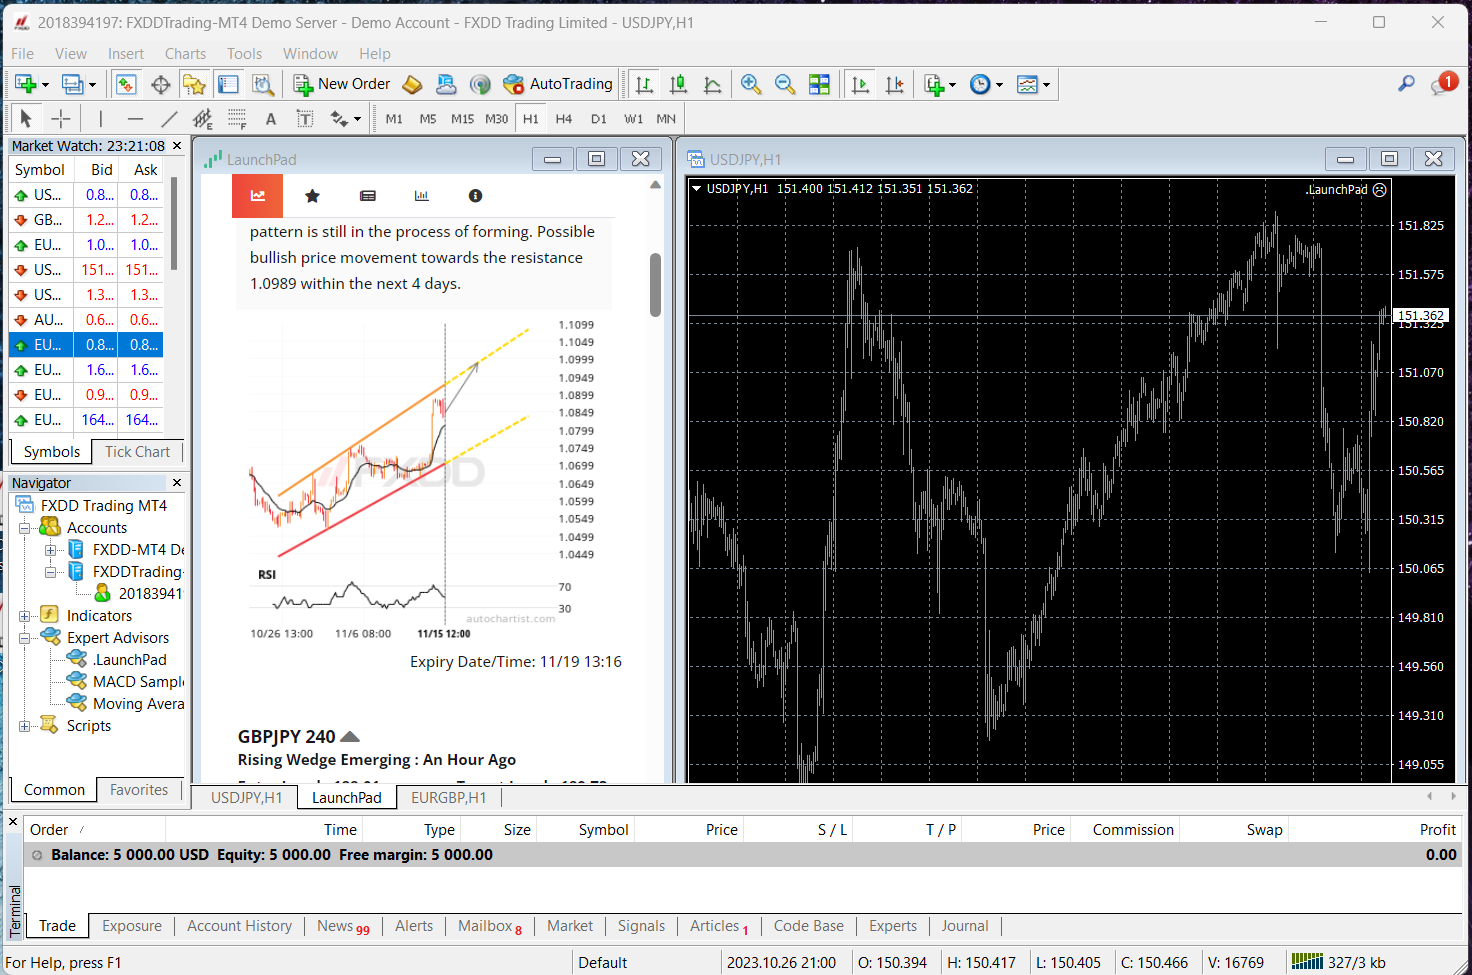Select the text 'A' tool
The image size is (1472, 975).
[x=270, y=119]
